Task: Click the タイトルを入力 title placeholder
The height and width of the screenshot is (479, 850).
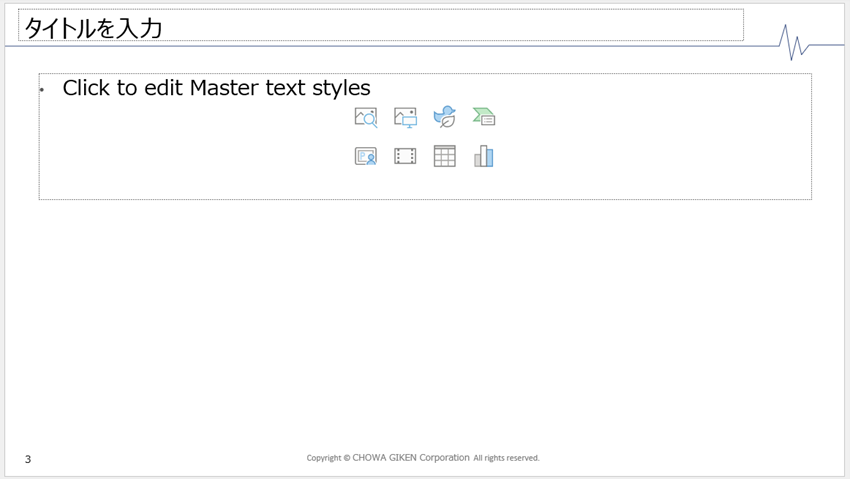Action: coord(92,28)
